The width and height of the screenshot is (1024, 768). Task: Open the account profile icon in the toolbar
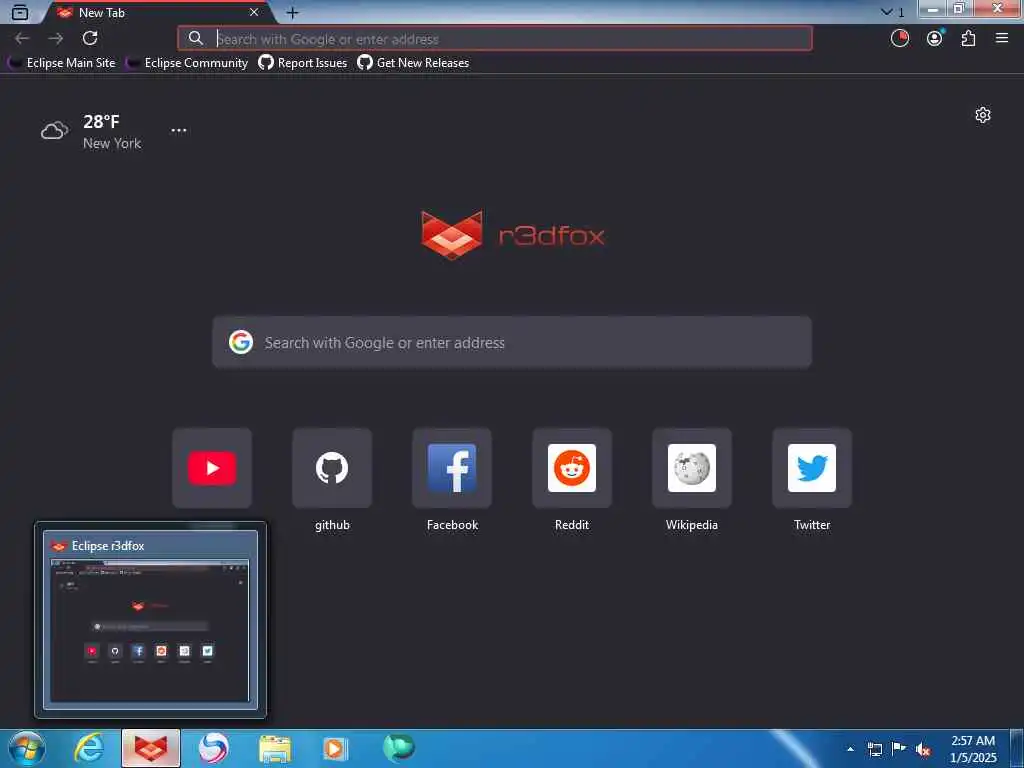(x=935, y=39)
